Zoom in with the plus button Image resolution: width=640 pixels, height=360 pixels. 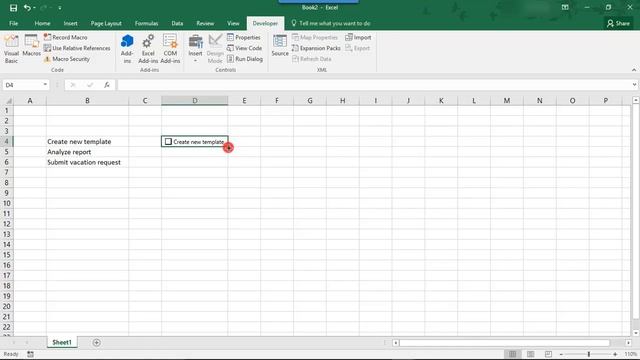[615, 354]
